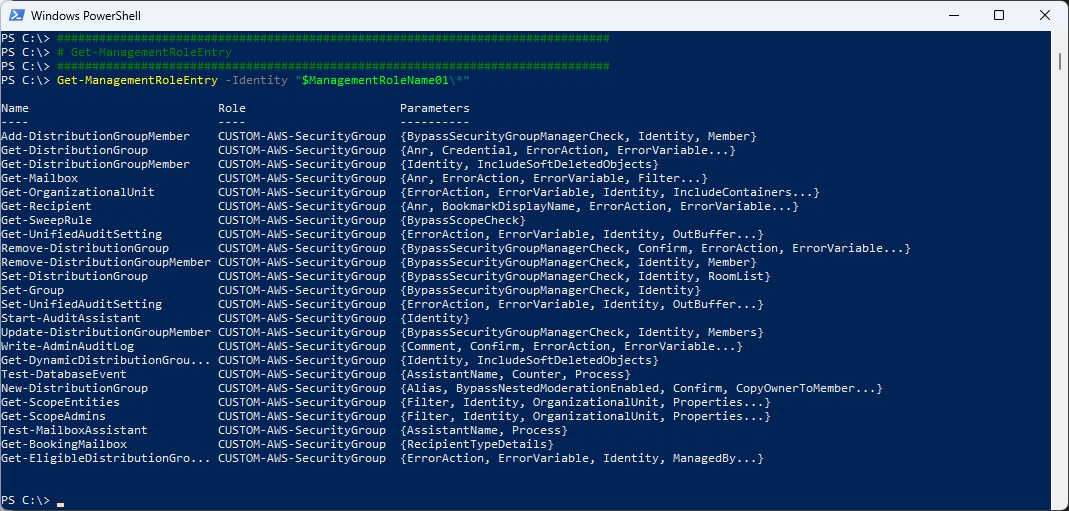Click CUSTOM-AWS-SecurityGroup role for Get-Mailbox

coord(302,179)
